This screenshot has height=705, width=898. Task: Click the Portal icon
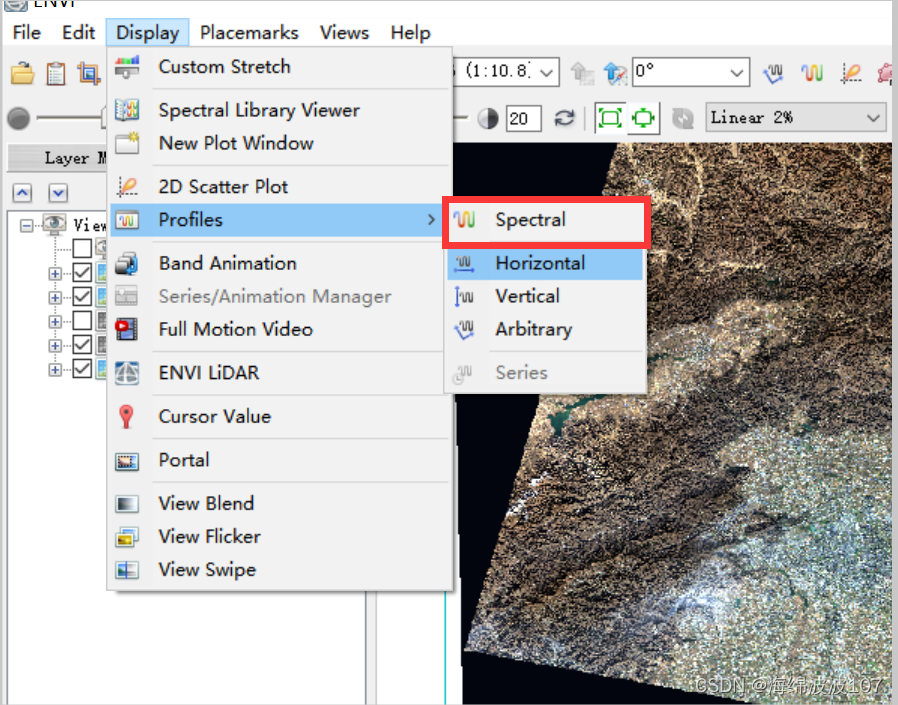[127, 461]
